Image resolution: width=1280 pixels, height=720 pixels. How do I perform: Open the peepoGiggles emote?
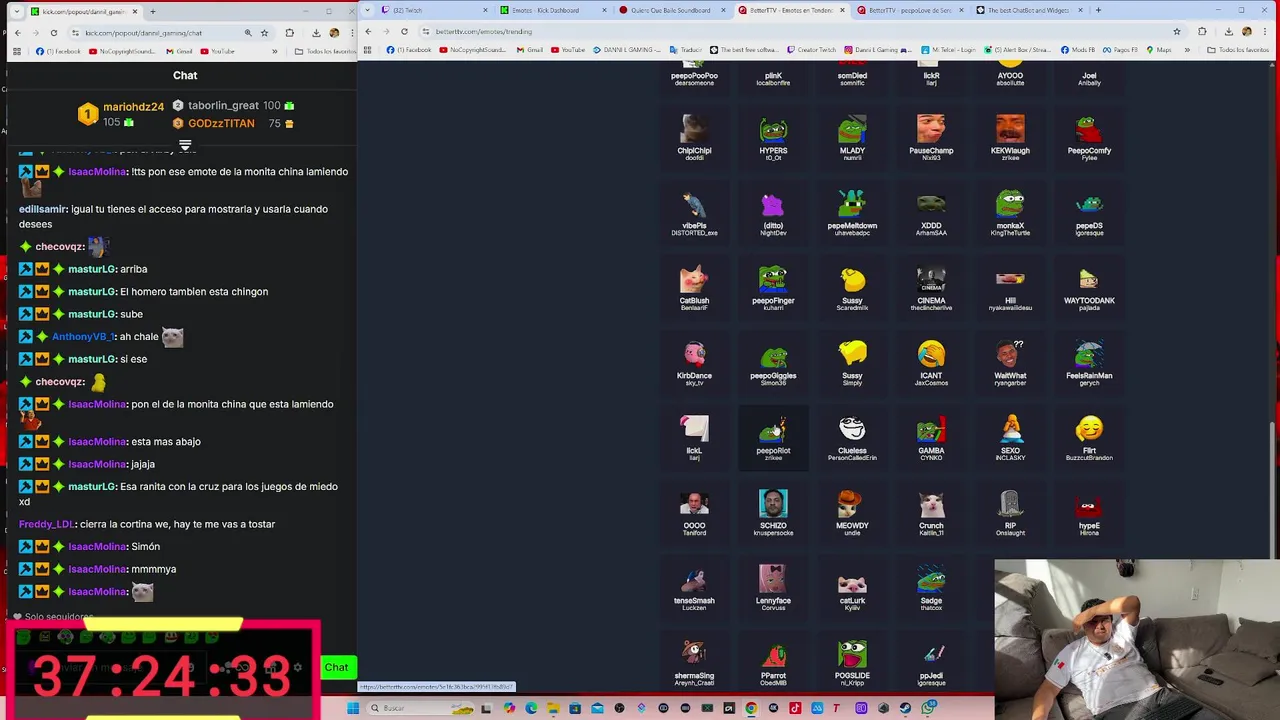(773, 363)
